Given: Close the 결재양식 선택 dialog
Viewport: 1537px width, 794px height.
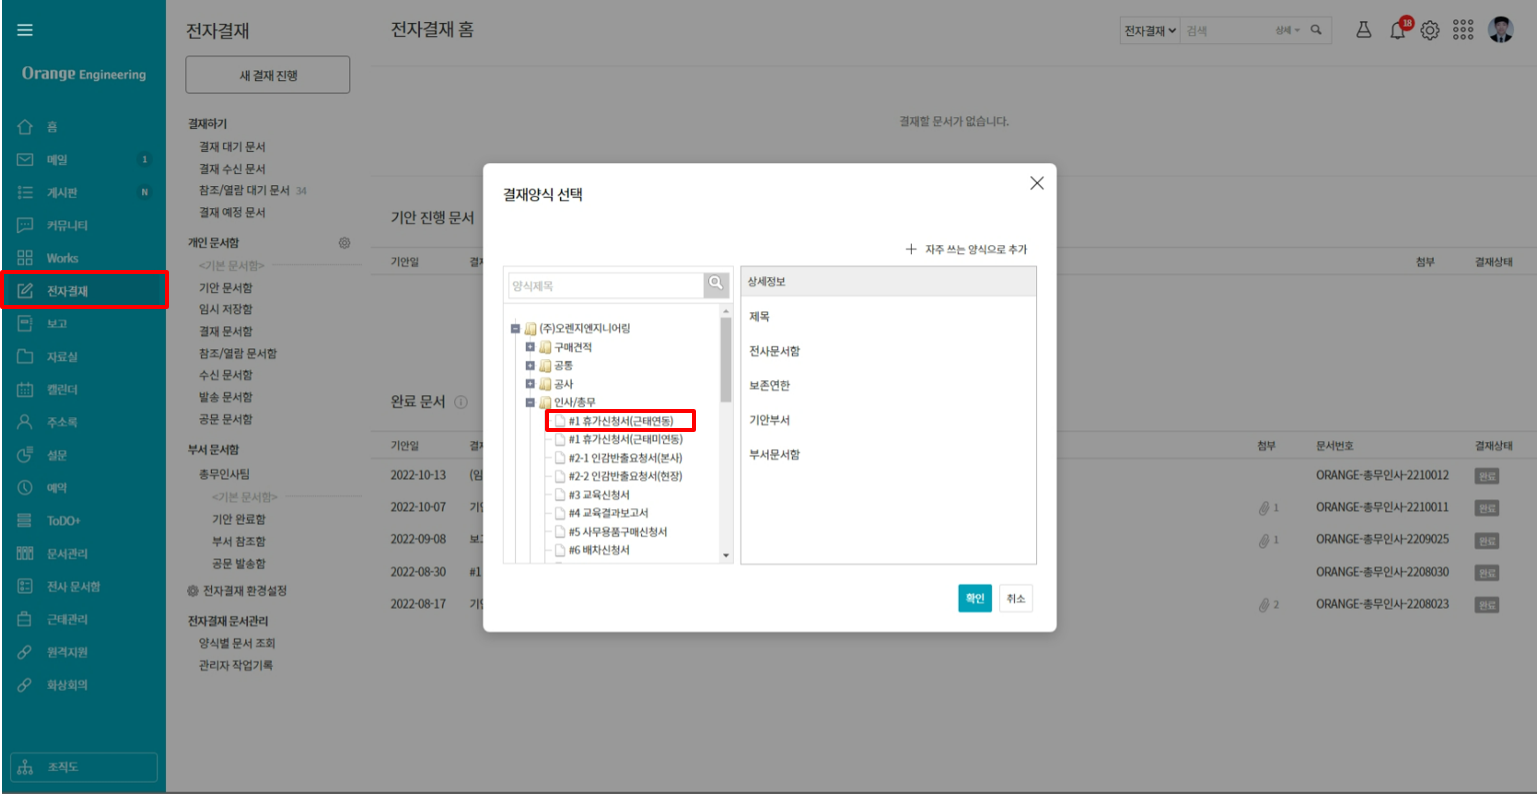Looking at the screenshot, I should coord(1036,183).
